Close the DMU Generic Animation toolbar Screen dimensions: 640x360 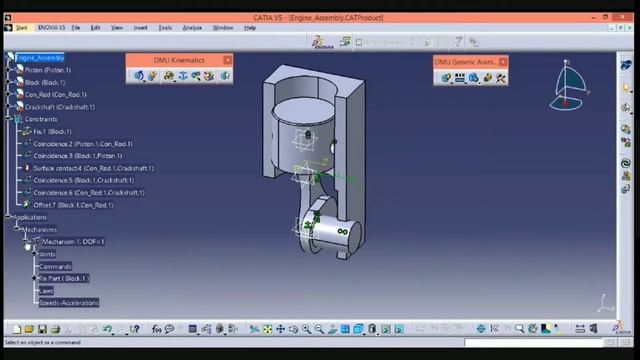coord(503,62)
